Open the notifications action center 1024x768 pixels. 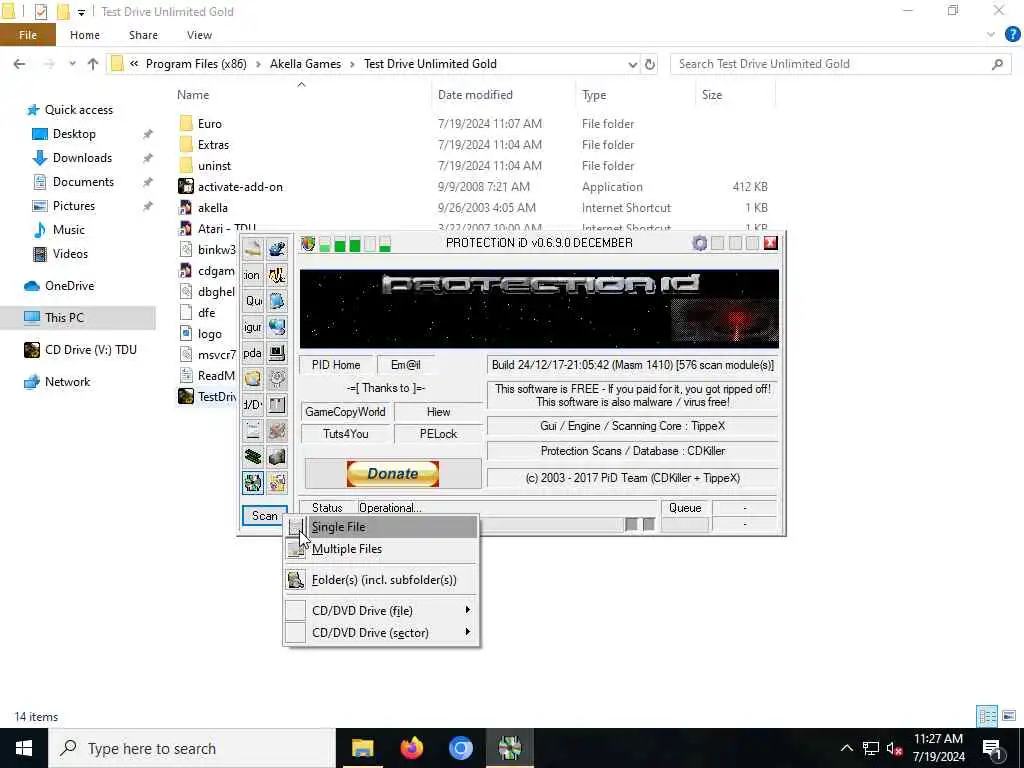(x=993, y=748)
